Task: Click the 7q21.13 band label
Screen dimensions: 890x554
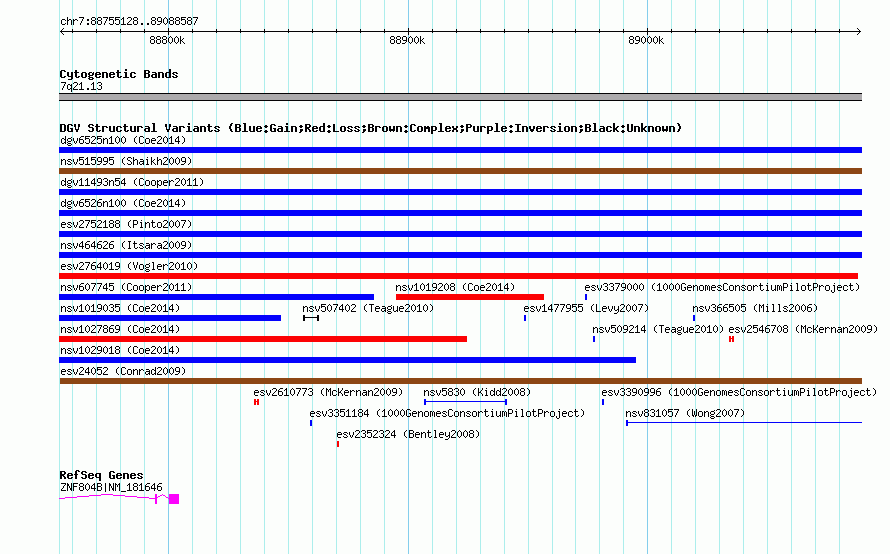Action: 81,86
